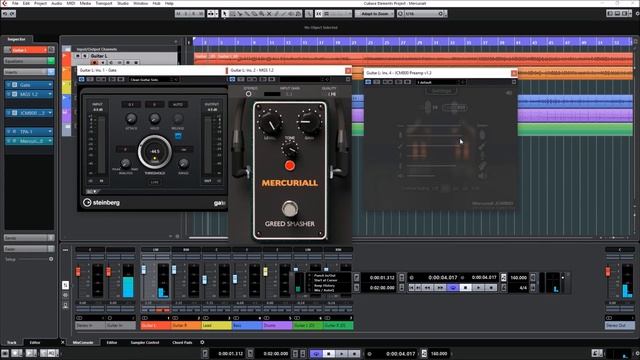Toggle the Equalizers section bypass in Inspector
Viewport: 640px width, 360px height.
click(51, 61)
